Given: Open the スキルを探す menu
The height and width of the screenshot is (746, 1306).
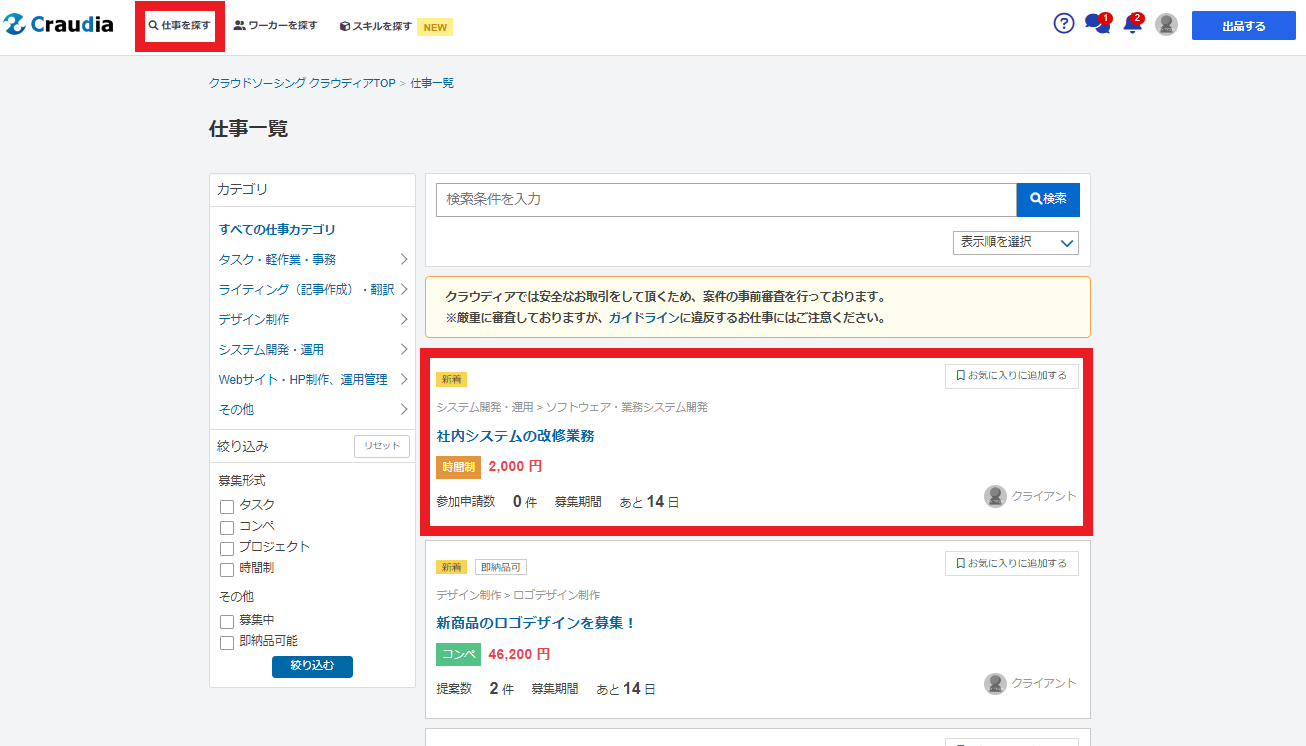Looking at the screenshot, I should click(376, 26).
